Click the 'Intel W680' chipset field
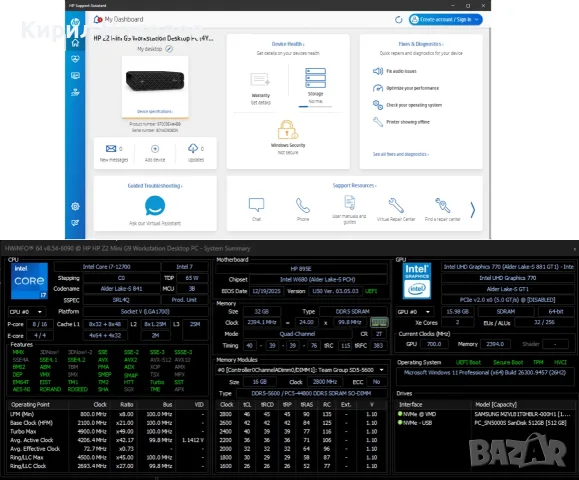 click(318, 280)
